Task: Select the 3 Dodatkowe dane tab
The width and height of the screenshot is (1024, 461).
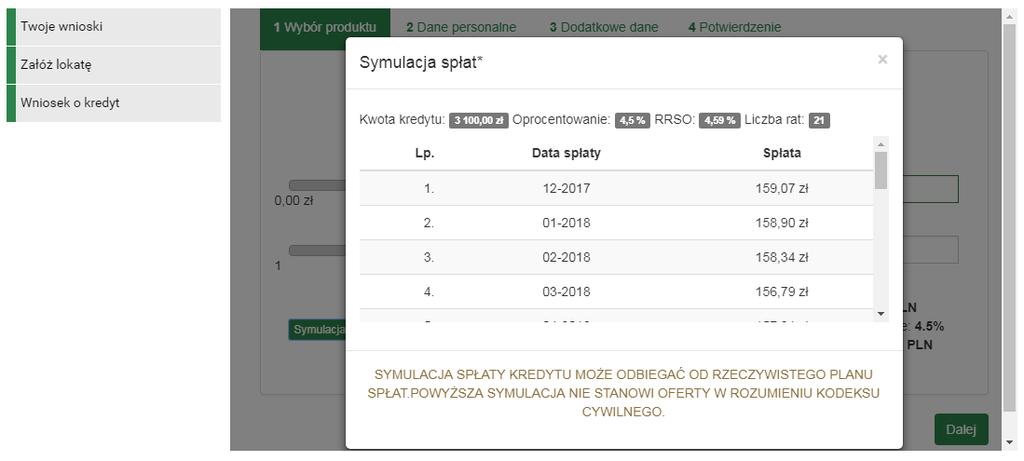Action: 603,27
